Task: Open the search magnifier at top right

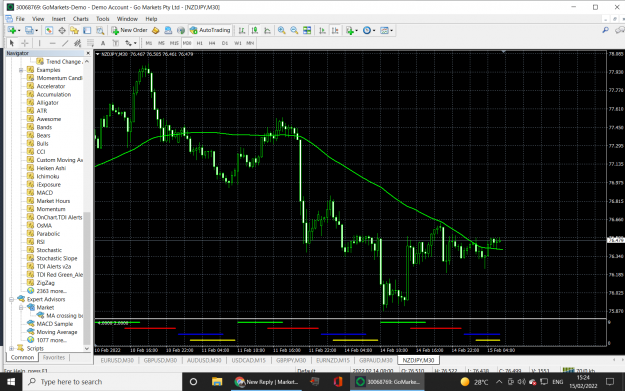Action: point(605,30)
